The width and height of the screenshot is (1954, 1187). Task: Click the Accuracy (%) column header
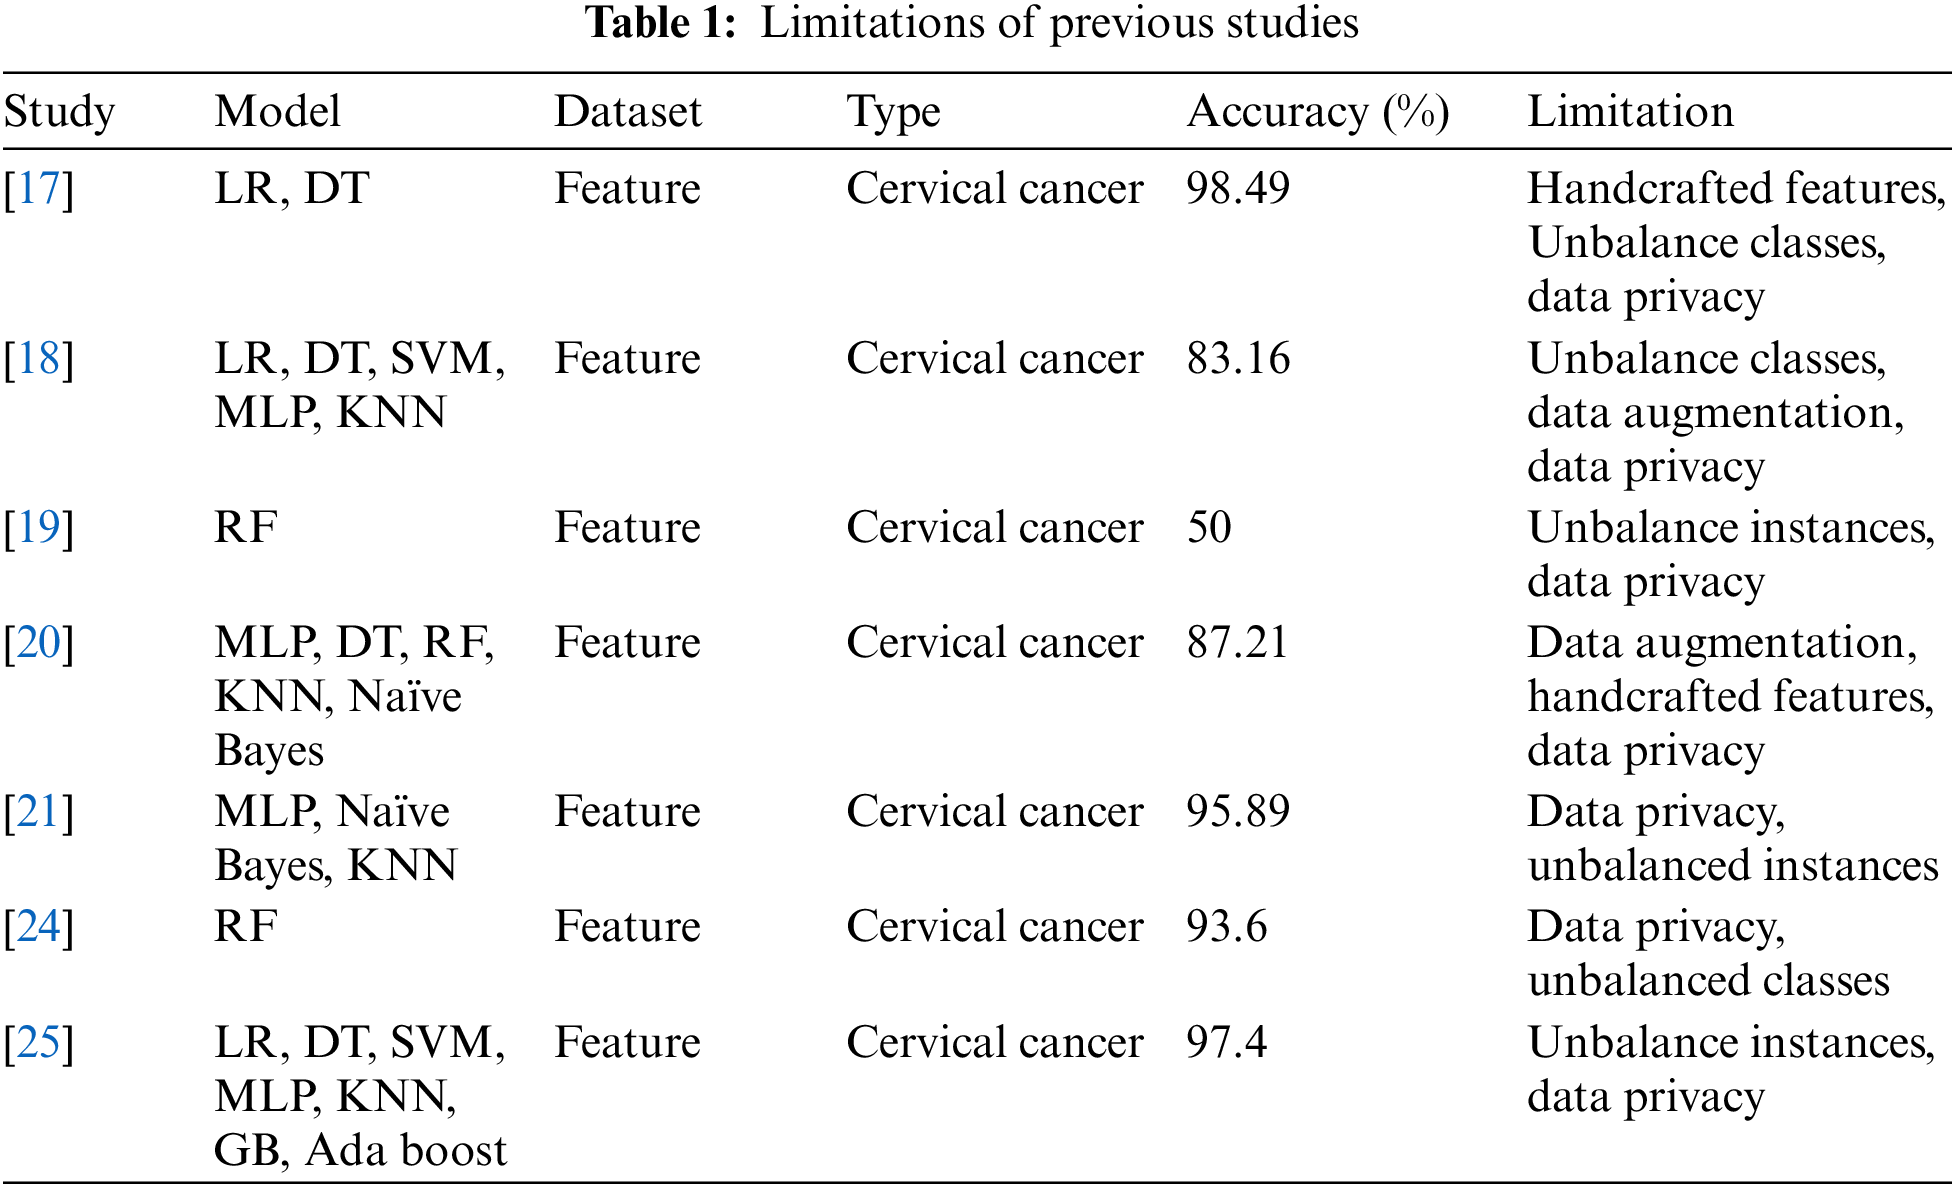tap(1317, 112)
